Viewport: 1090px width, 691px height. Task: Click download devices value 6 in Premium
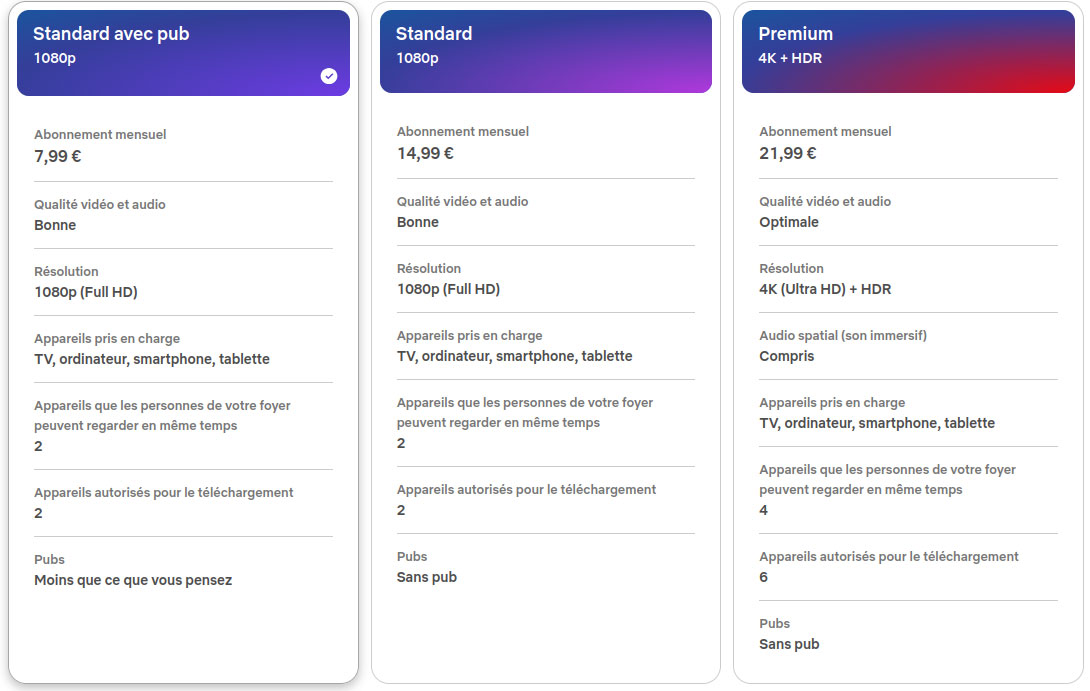pos(763,577)
